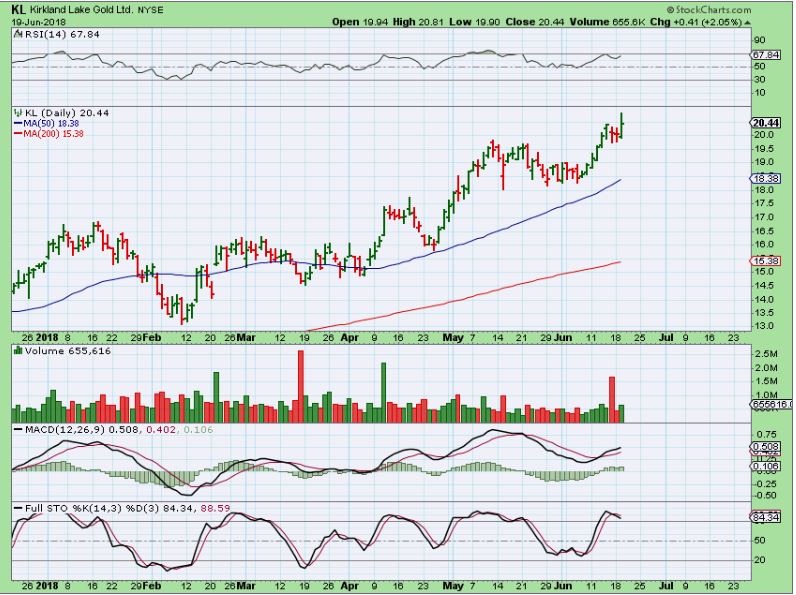Click the 0.106 histogram value in MACD legend
The height and width of the screenshot is (595, 796).
(x=198, y=429)
